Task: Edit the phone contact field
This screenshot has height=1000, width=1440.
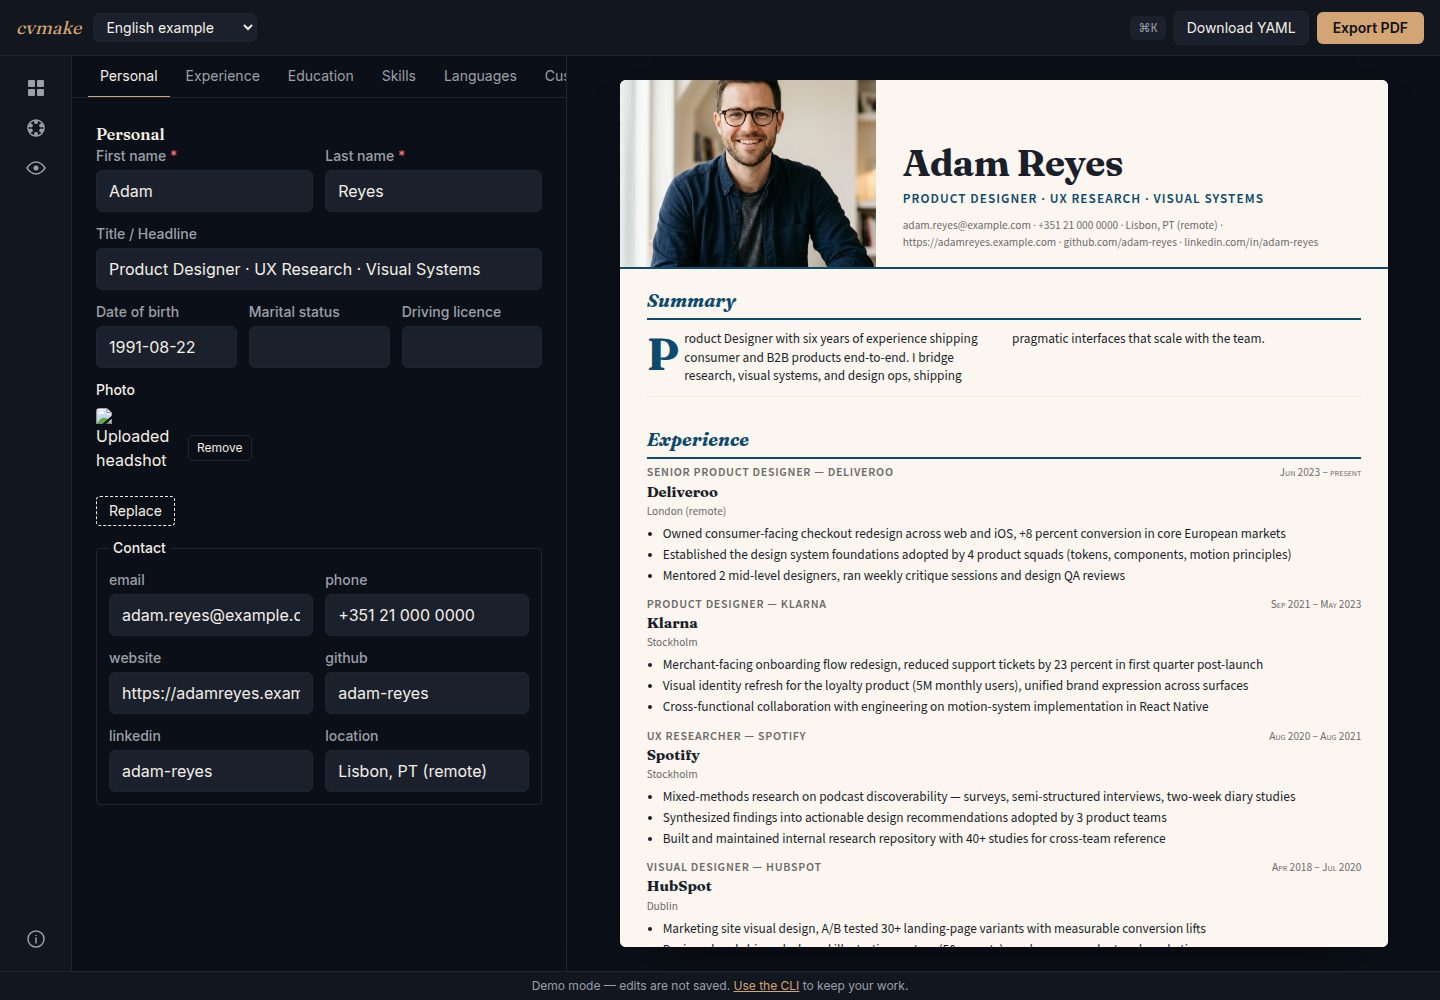Action: (x=427, y=615)
